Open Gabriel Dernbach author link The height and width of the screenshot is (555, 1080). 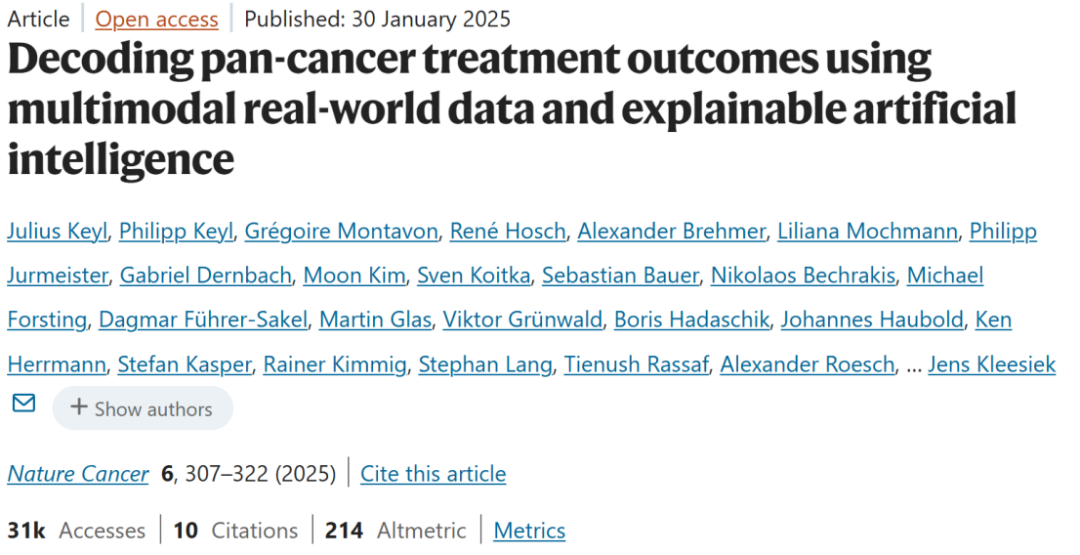[204, 275]
